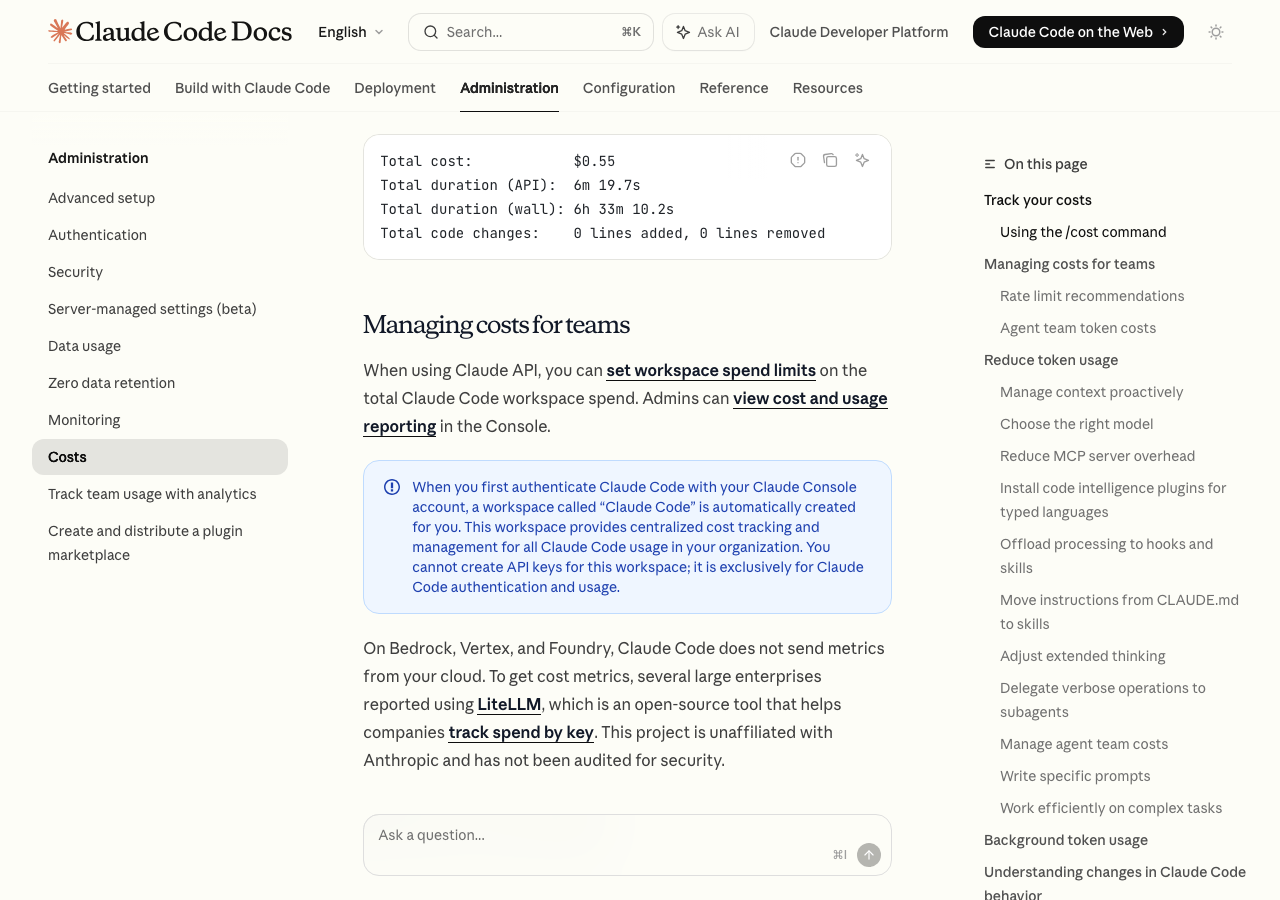This screenshot has height=900, width=1280.
Task: Copy the code block contents
Action: click(830, 160)
